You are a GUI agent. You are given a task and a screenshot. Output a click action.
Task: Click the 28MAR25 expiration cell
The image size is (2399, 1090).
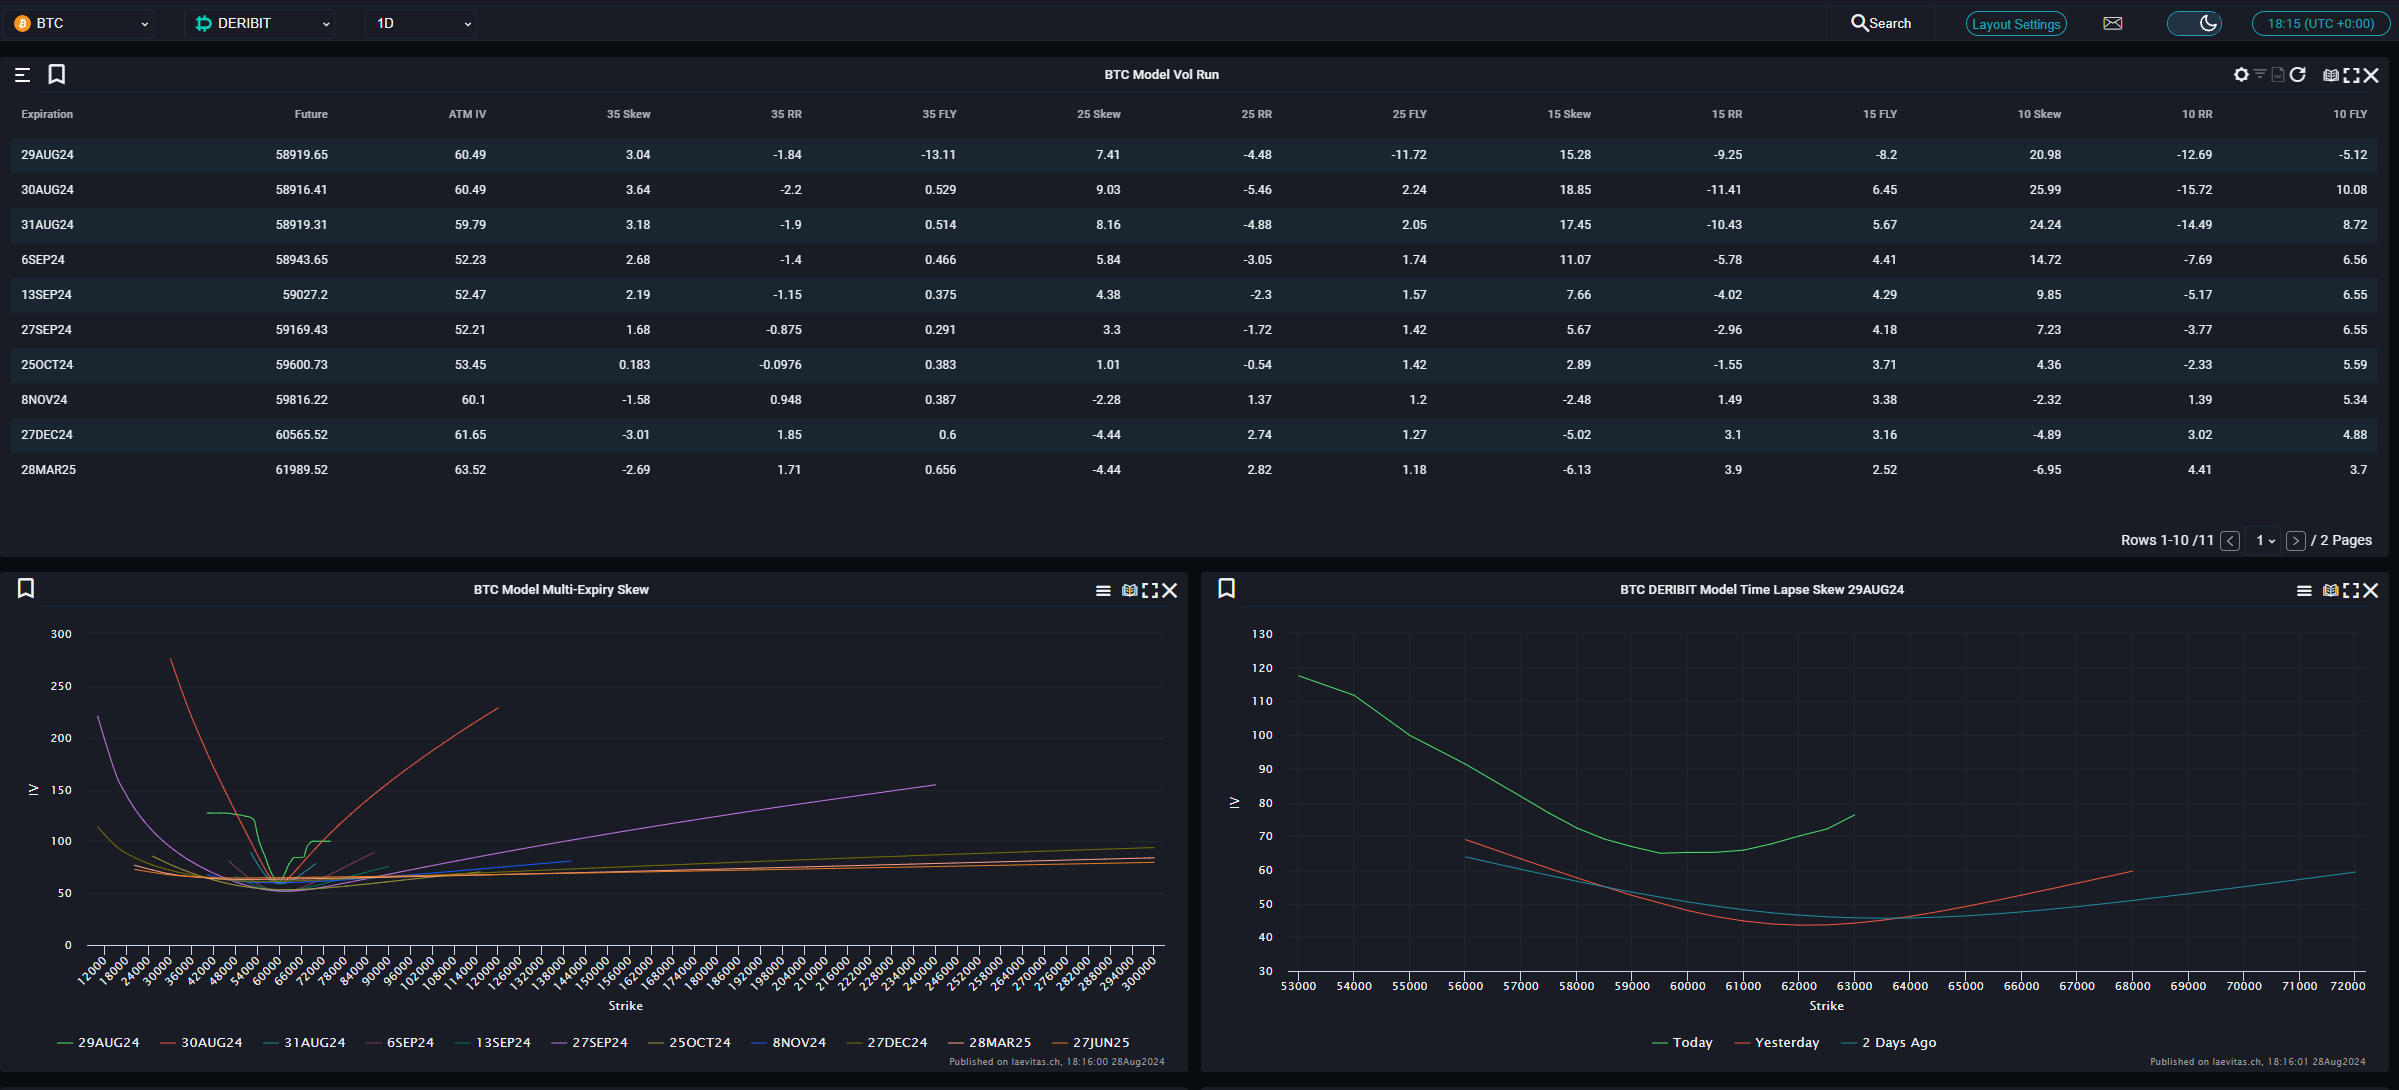48,470
